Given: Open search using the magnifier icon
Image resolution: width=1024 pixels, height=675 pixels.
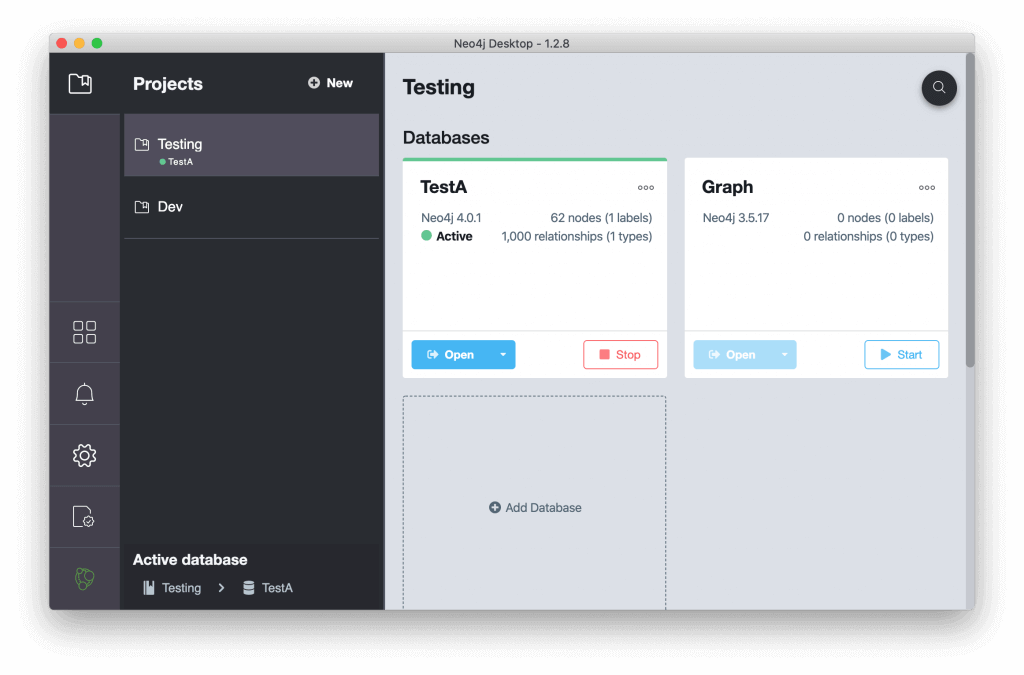Looking at the screenshot, I should (938, 88).
